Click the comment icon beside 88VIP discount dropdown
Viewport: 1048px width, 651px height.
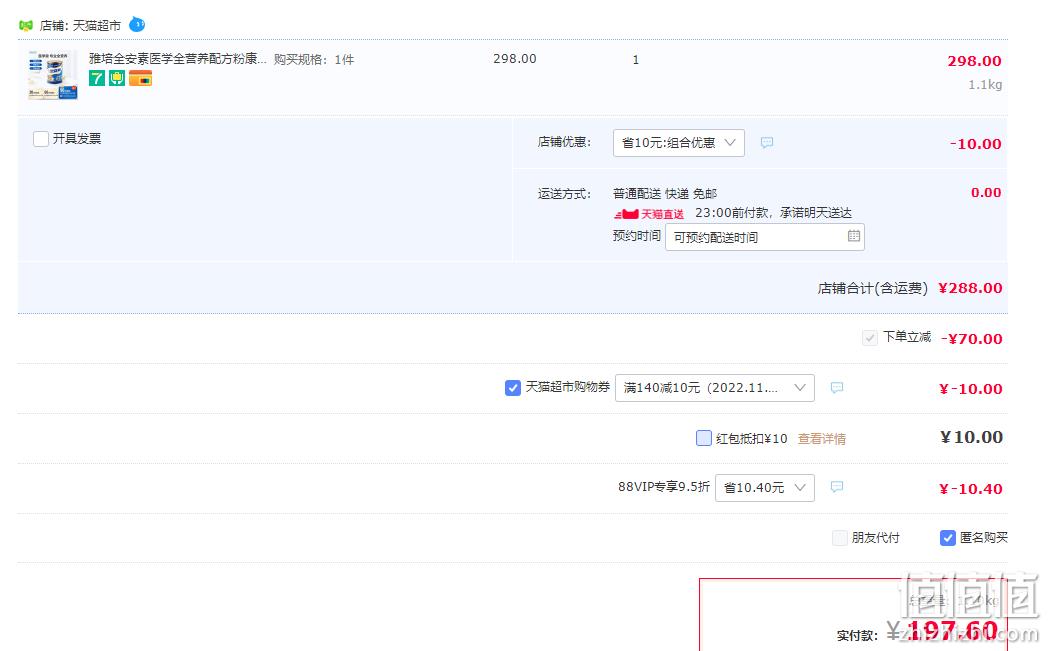point(837,487)
